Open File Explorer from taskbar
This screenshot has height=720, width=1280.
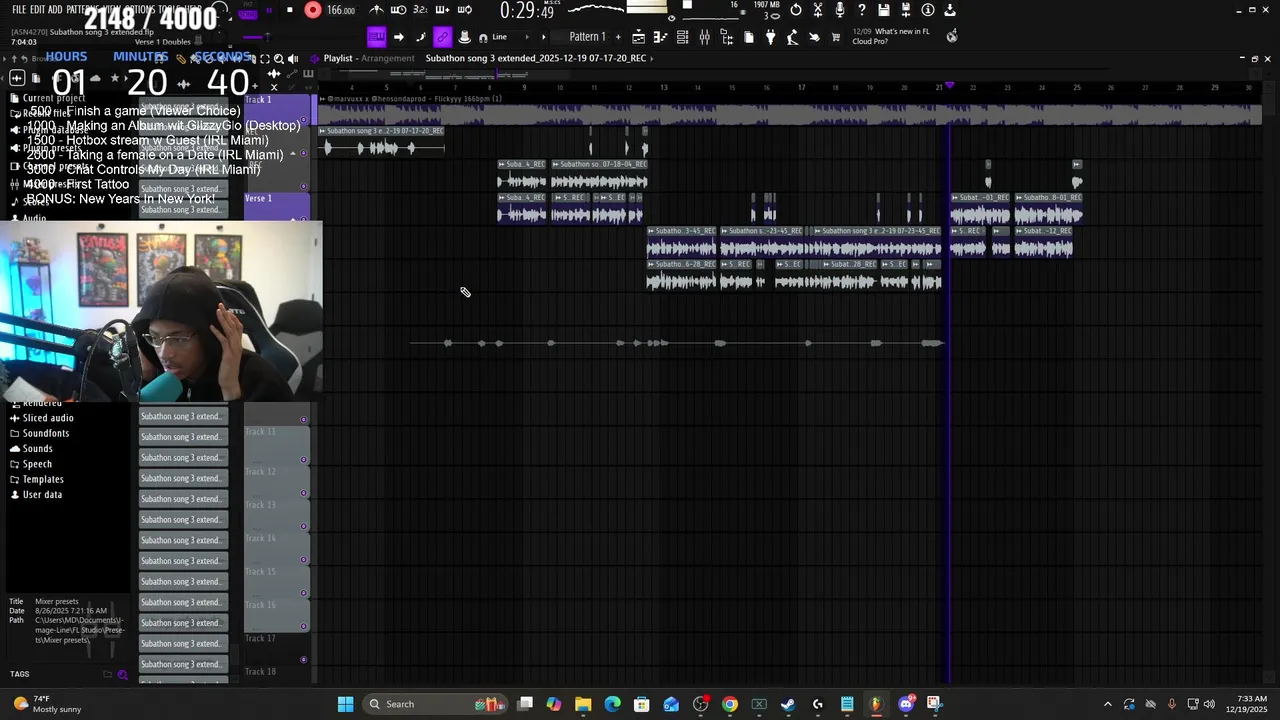click(x=583, y=704)
